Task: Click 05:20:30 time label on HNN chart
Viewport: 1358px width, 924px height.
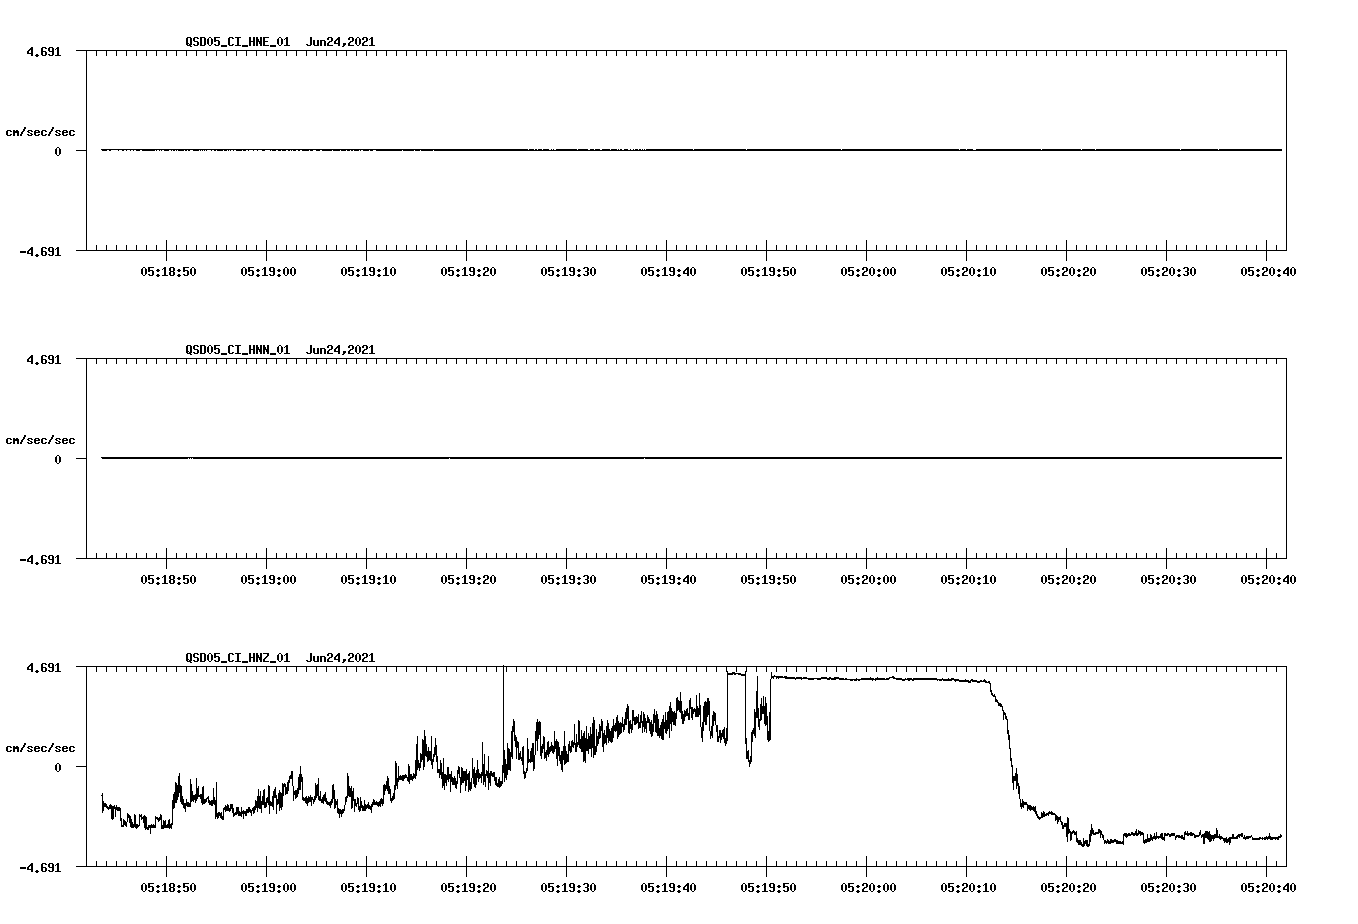Action: click(1168, 579)
